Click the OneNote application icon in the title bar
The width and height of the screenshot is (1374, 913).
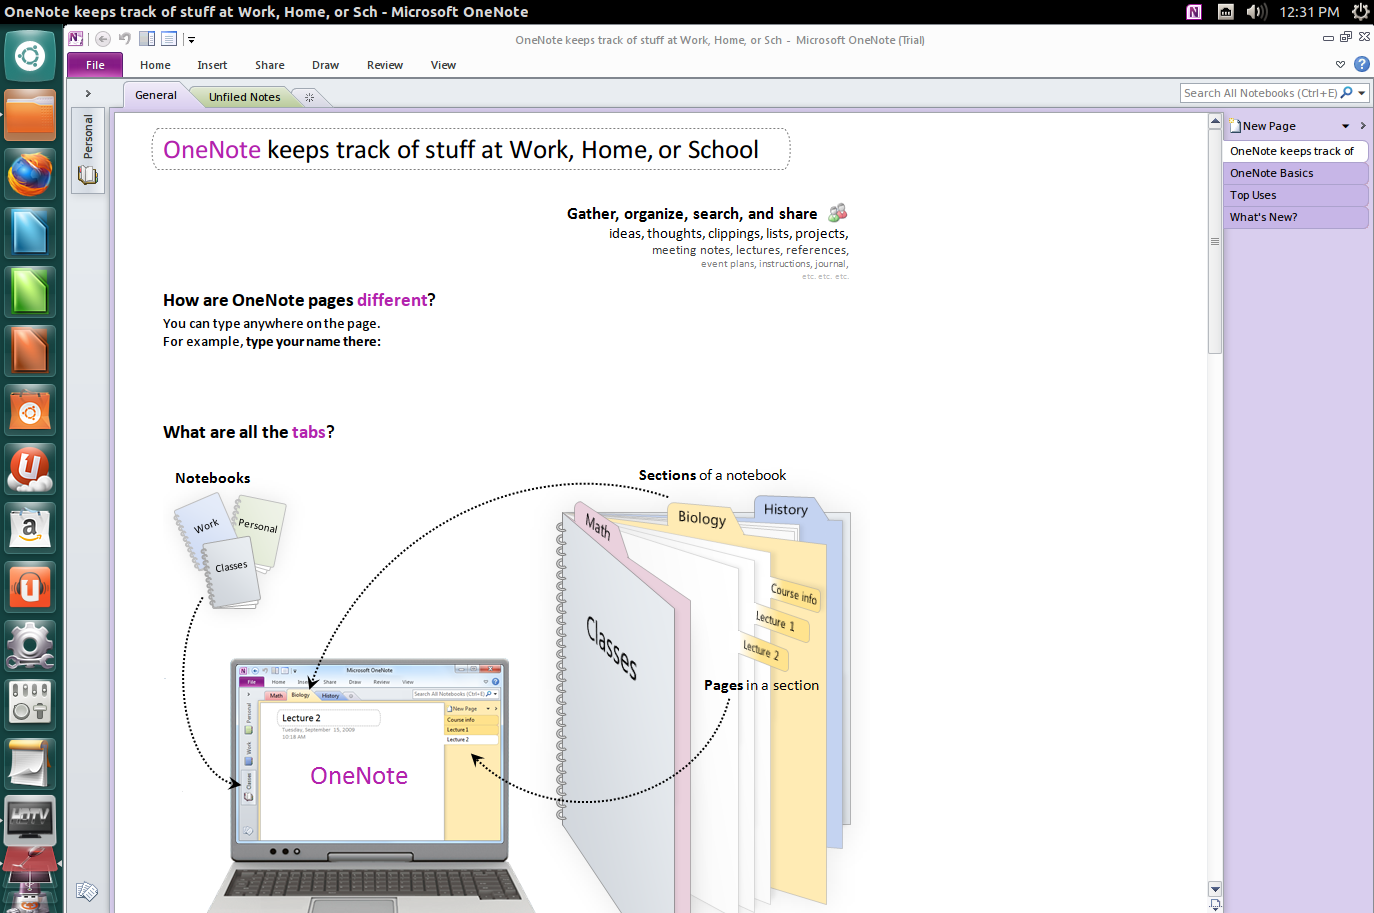pos(75,39)
